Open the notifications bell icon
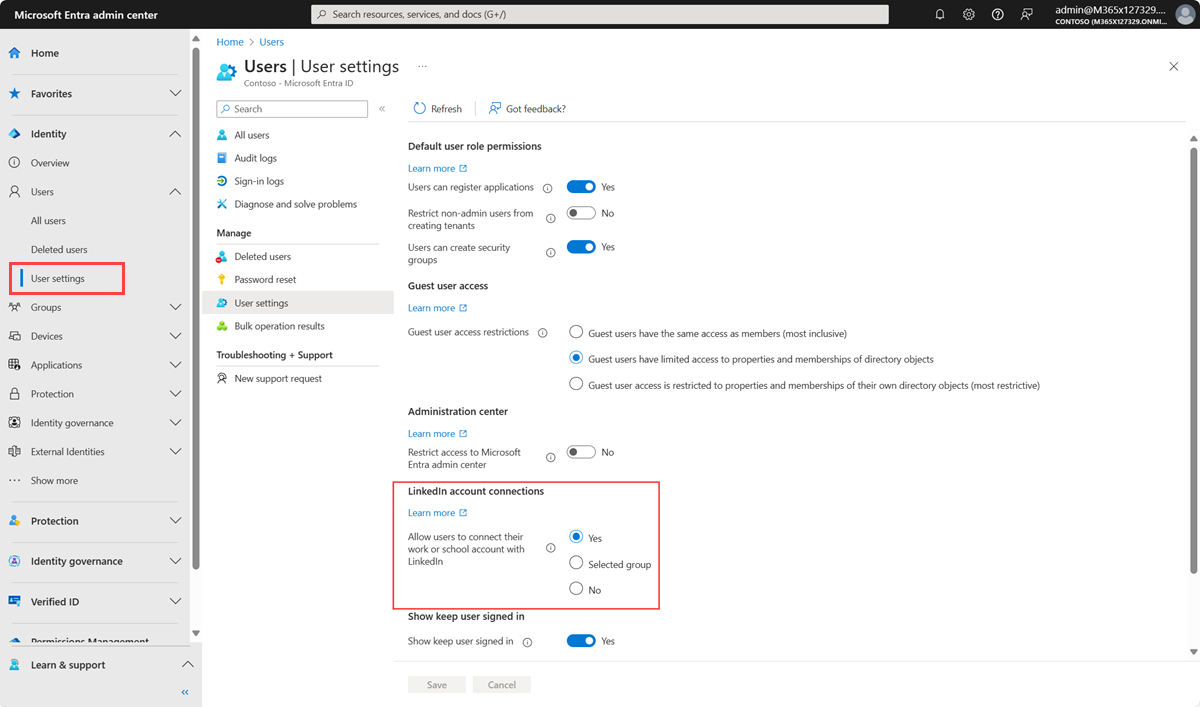 point(940,14)
